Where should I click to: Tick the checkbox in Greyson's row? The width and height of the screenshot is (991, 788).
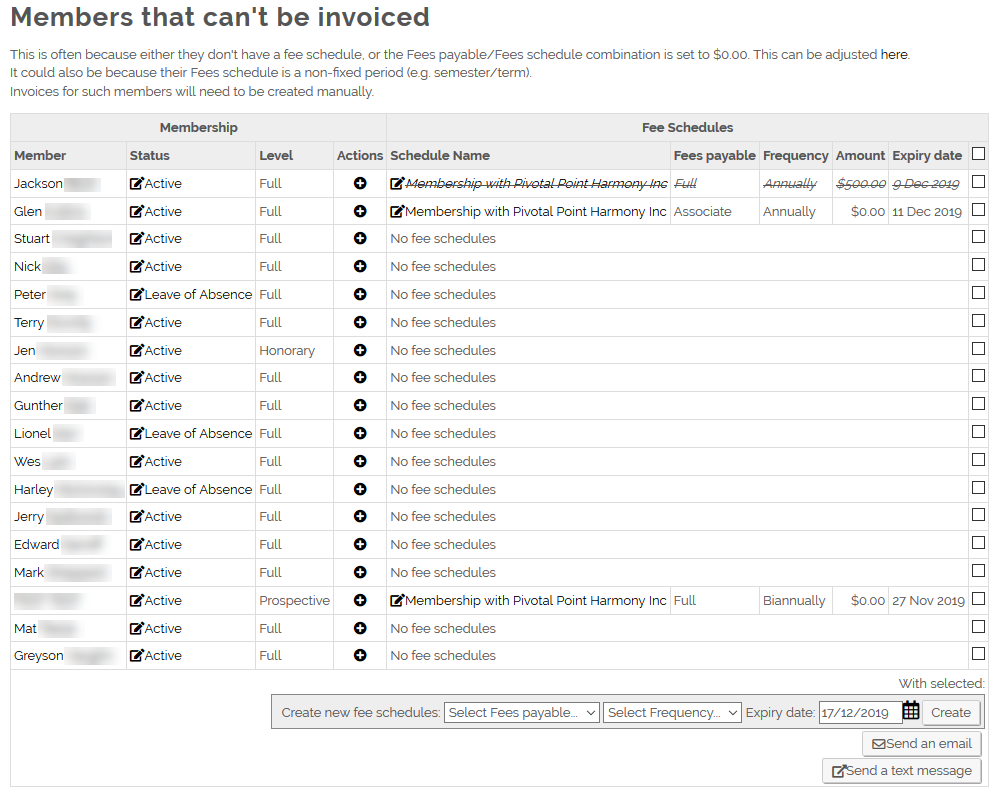[978, 654]
